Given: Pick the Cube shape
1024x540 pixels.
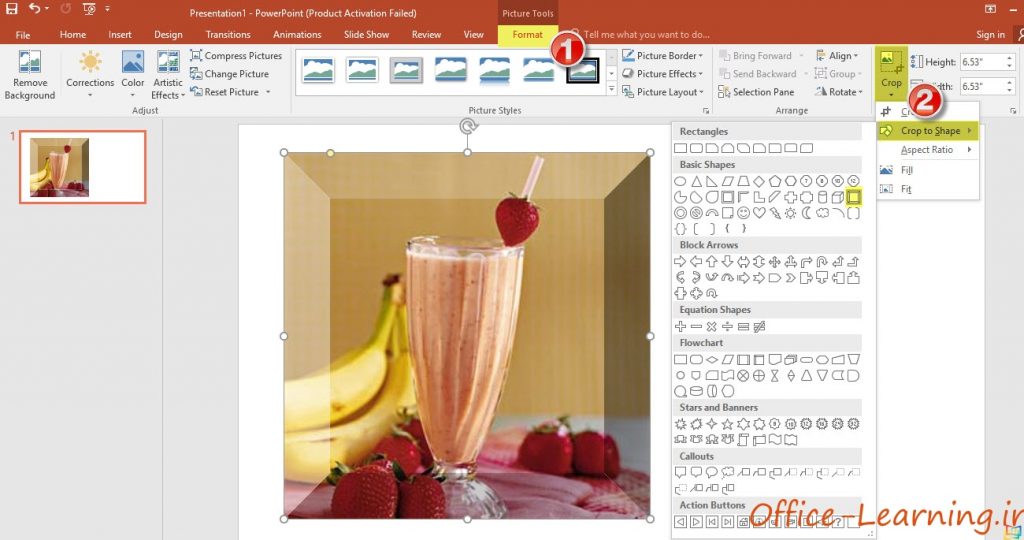Looking at the screenshot, I should 838,197.
